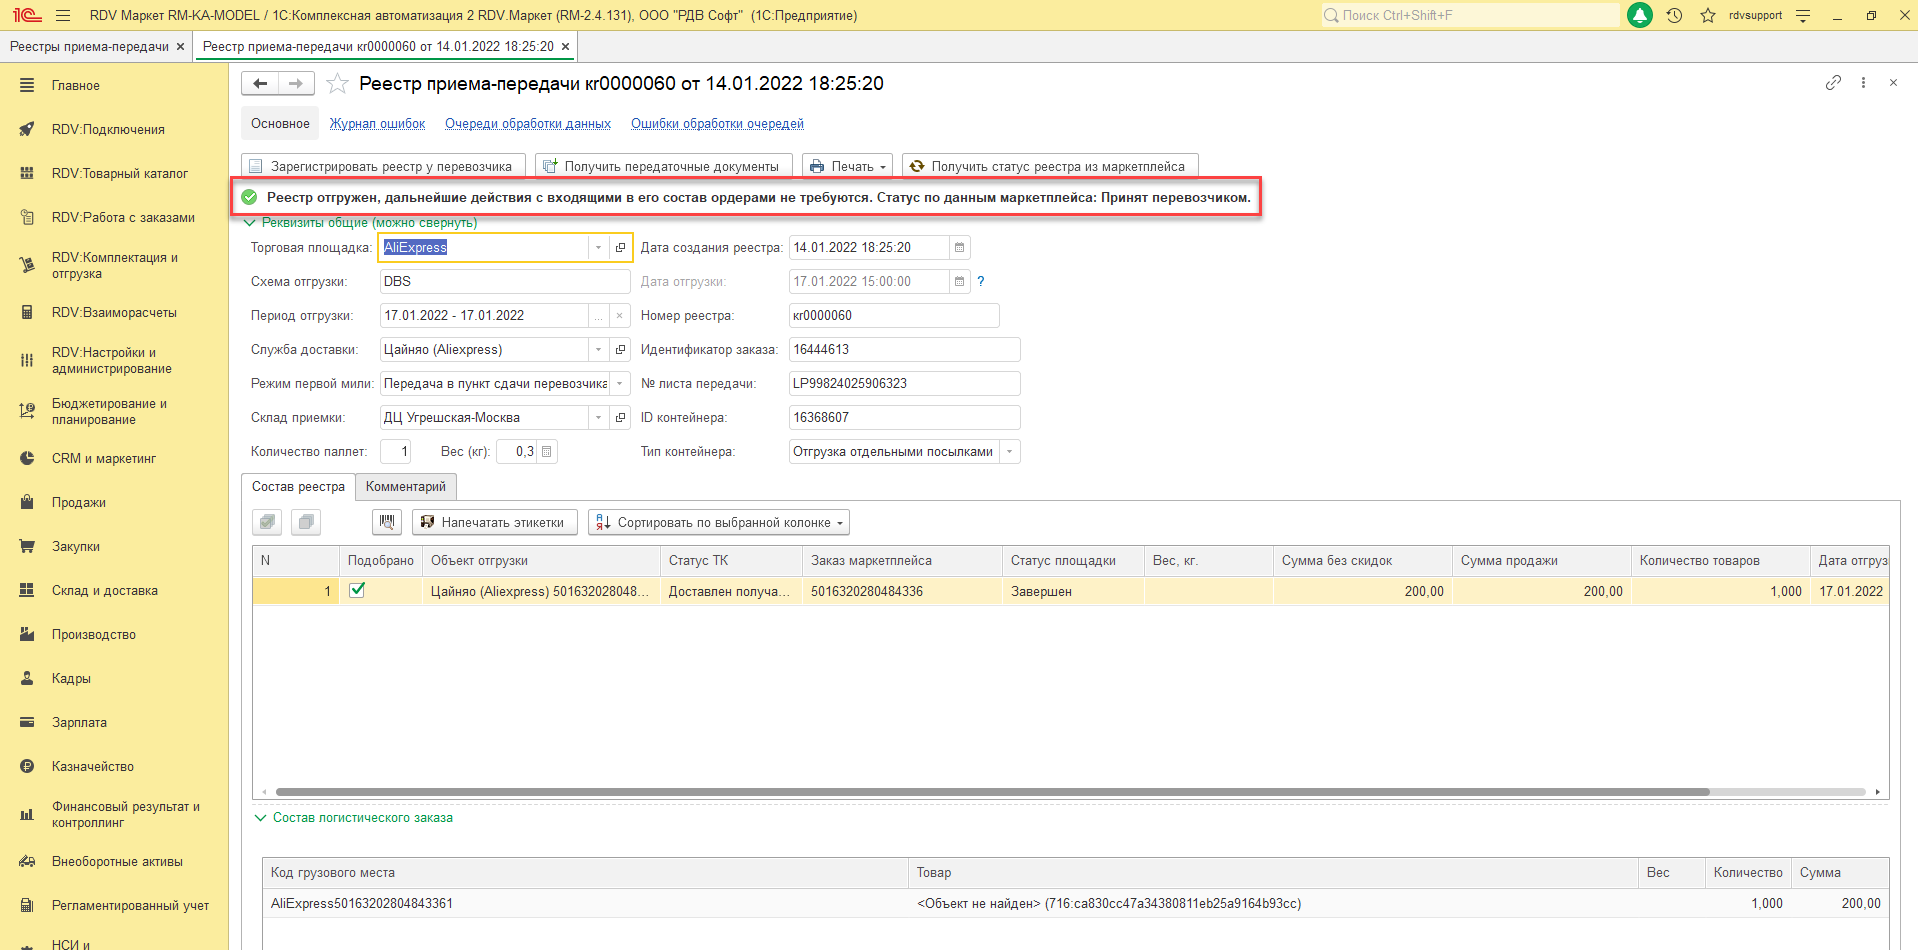Open the Тип контейнера dropdown list
This screenshot has width=1918, height=950.
coord(1009,452)
